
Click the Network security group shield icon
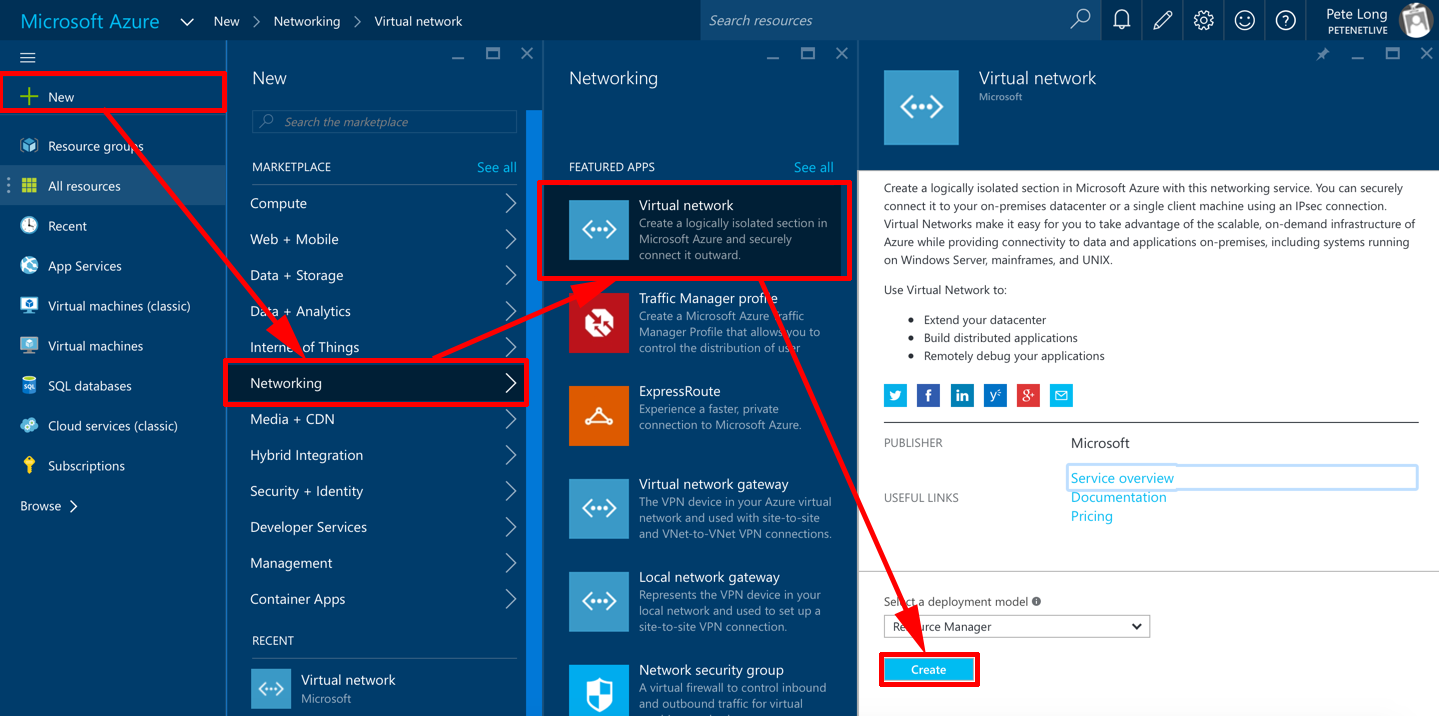click(x=599, y=690)
